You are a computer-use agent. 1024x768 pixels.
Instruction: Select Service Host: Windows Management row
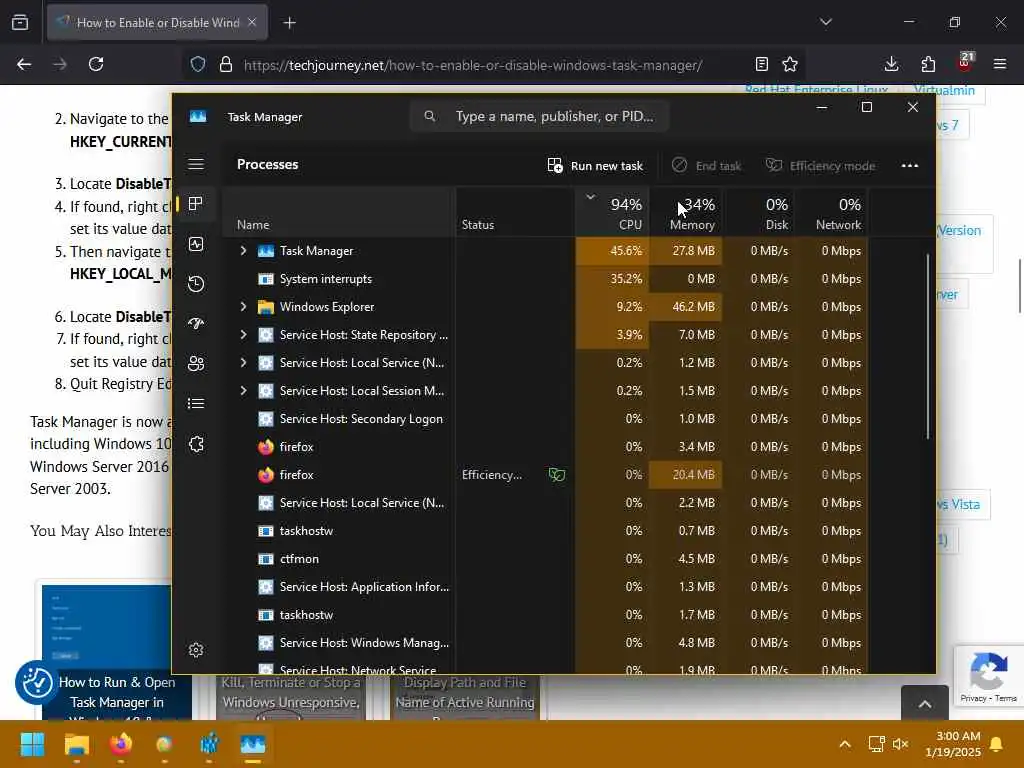(545, 643)
